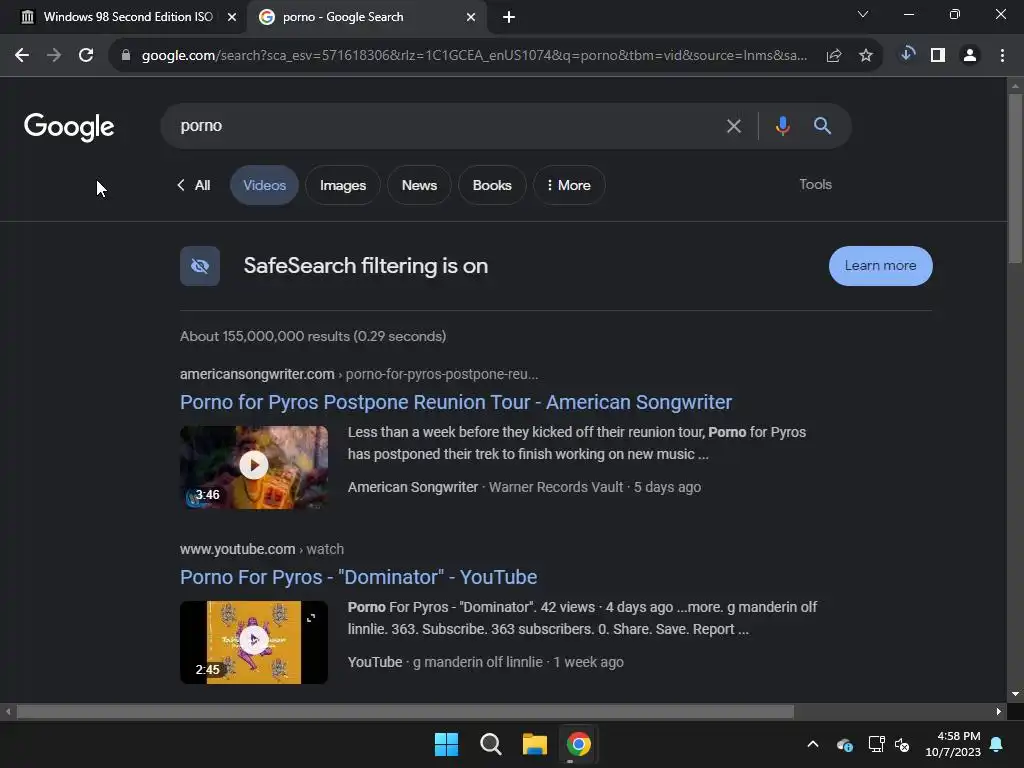Screen dimensions: 1024x768
Task: Open the taskbar clock showing 4:58 PM
Action: coord(953,744)
